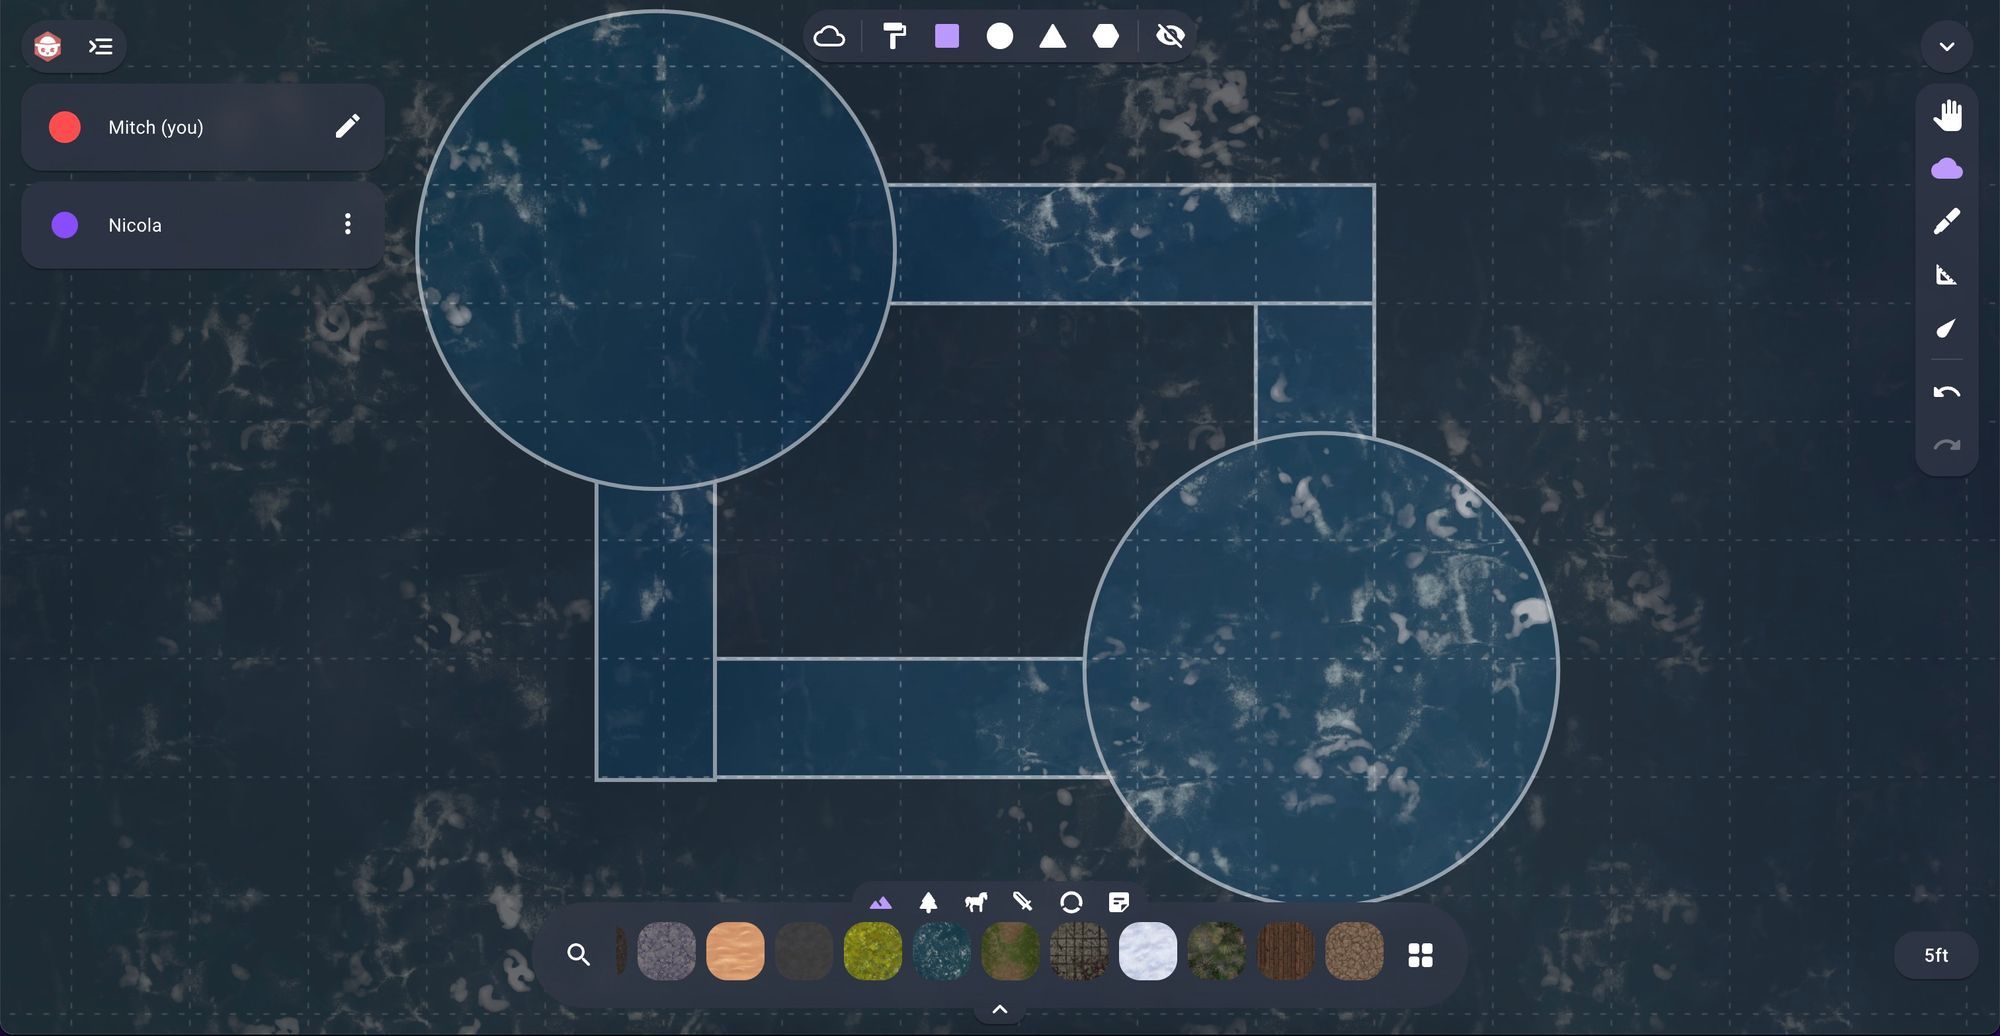Edit Mitch's player name with pencil
This screenshot has height=1036, width=2000.
[347, 126]
